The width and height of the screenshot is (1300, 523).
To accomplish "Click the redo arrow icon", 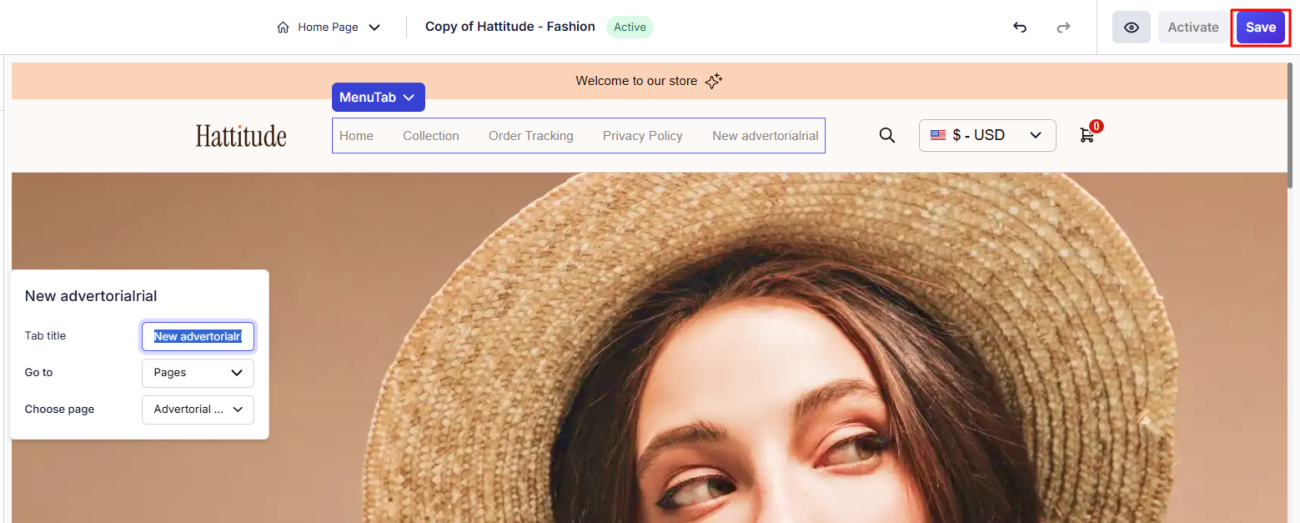I will click(x=1063, y=27).
